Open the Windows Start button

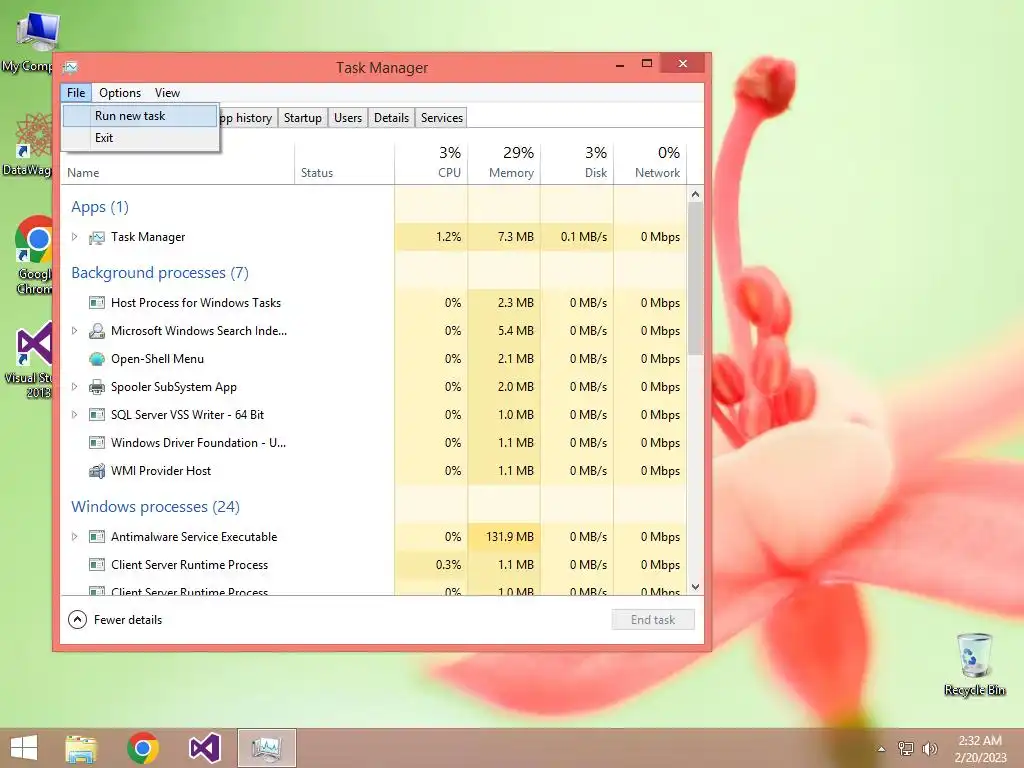(x=24, y=748)
